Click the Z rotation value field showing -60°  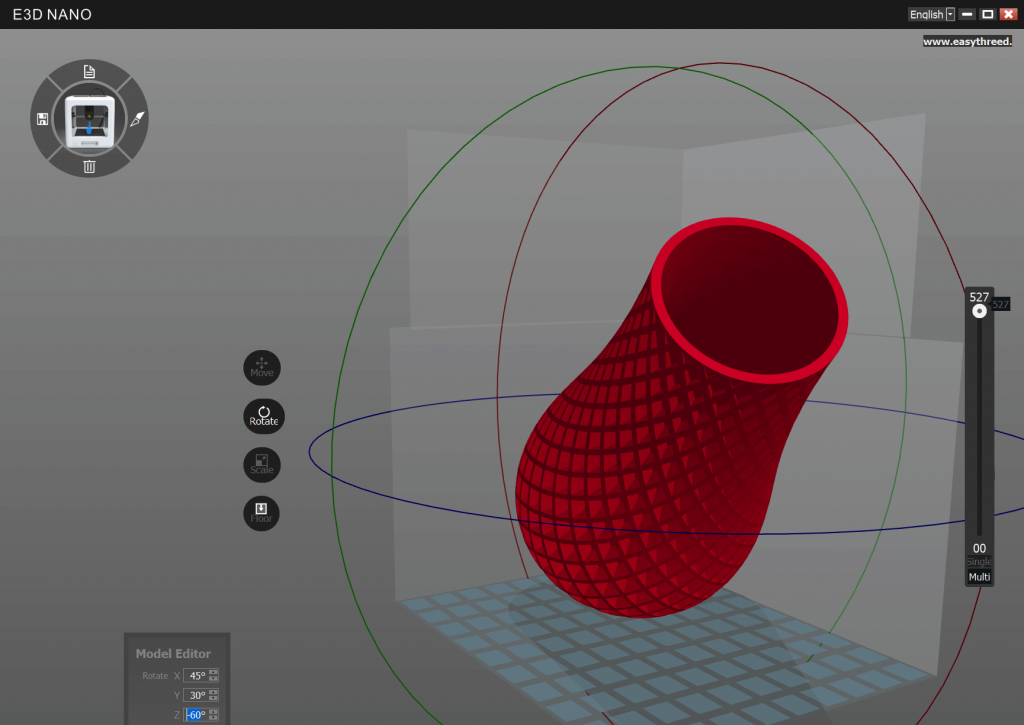[x=196, y=714]
